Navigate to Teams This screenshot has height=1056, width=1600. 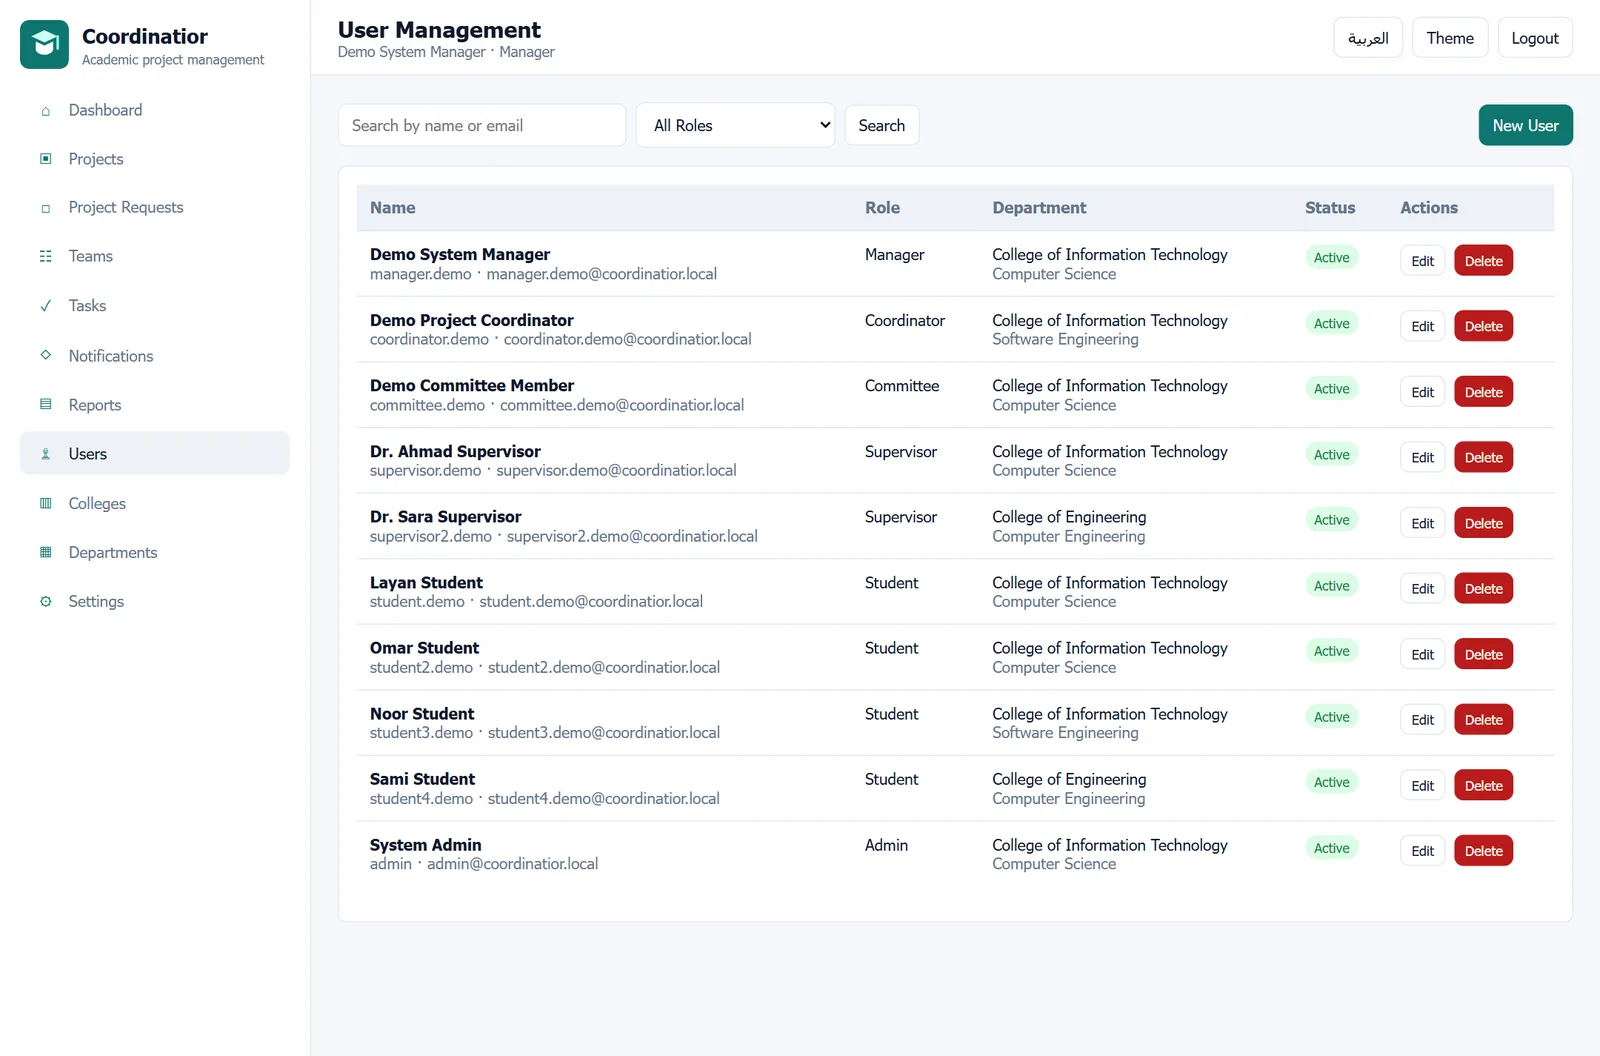click(155, 256)
